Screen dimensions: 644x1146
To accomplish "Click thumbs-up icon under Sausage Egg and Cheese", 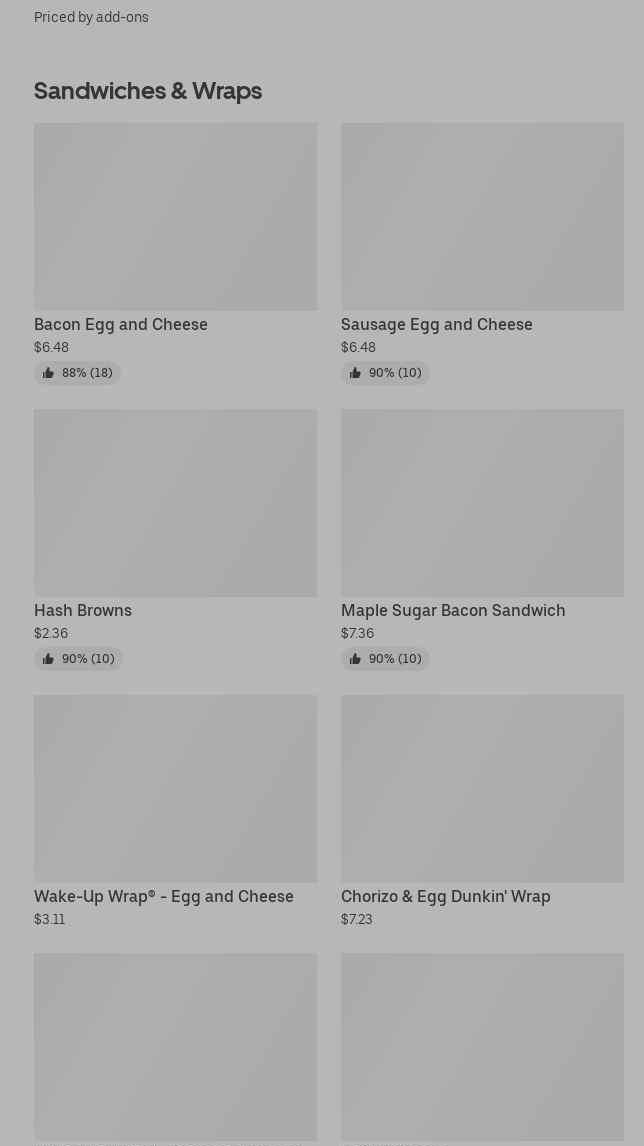I will tap(355, 373).
